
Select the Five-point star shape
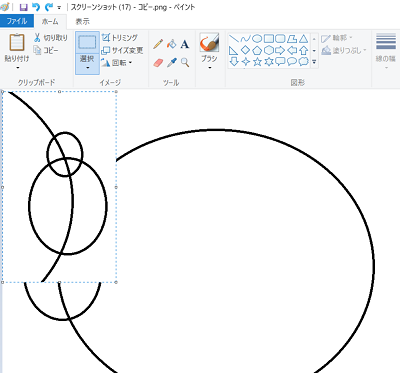pos(257,62)
